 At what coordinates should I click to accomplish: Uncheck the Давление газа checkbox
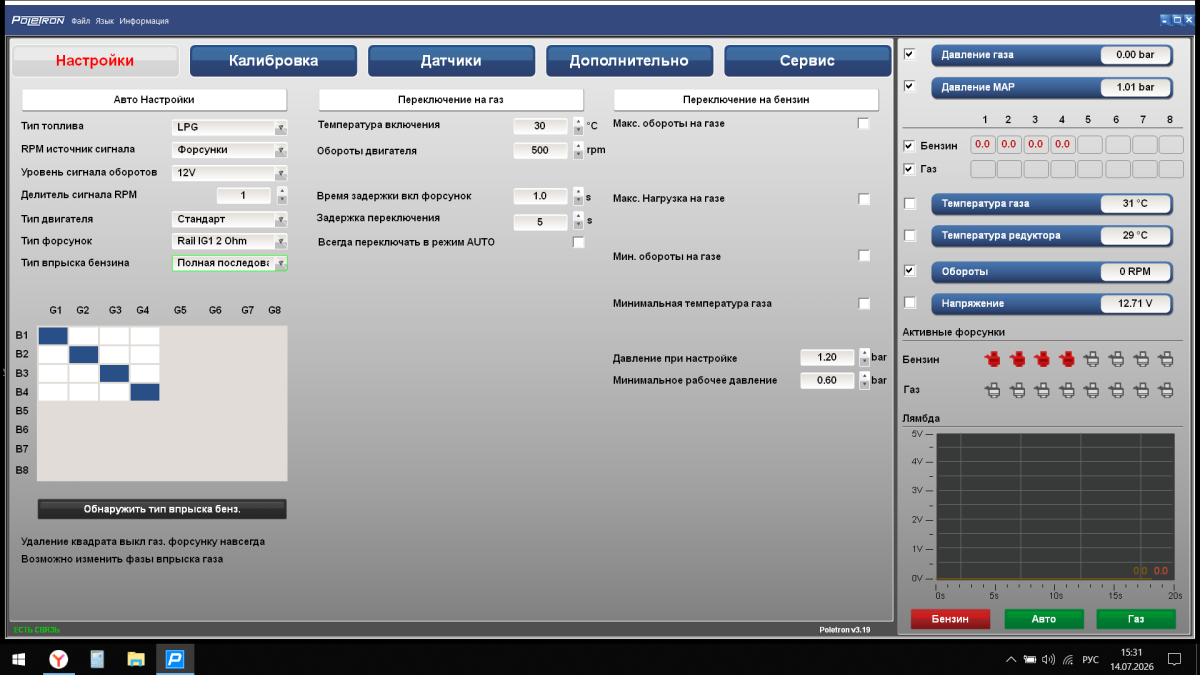click(x=909, y=54)
